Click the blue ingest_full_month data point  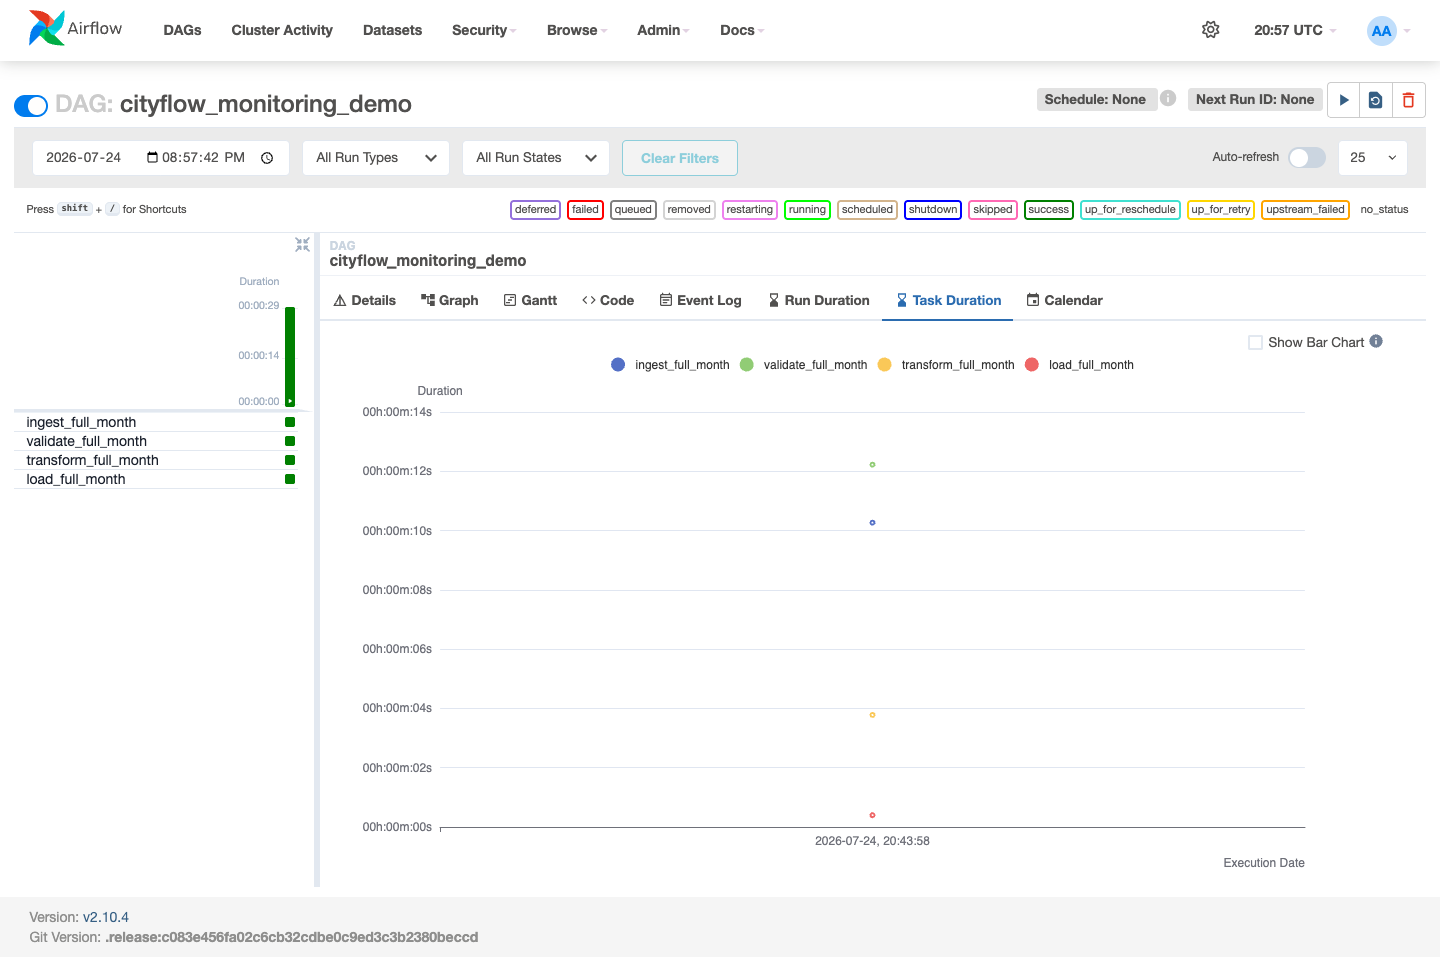[x=872, y=523]
